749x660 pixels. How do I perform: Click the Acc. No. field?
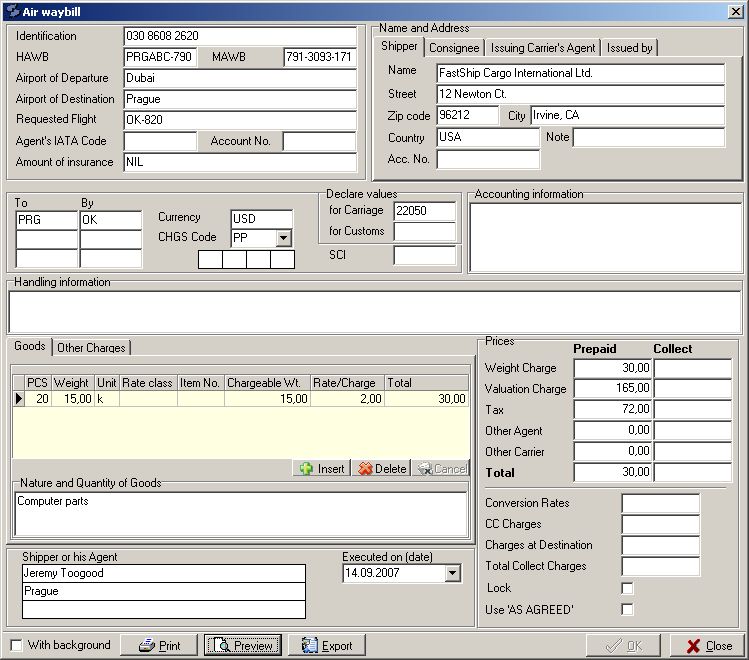[x=488, y=160]
